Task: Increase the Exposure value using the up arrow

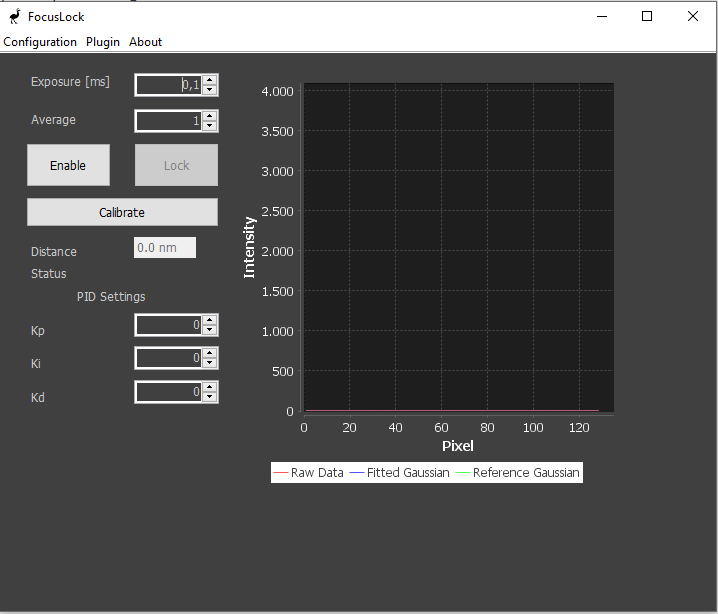Action: tap(210, 80)
